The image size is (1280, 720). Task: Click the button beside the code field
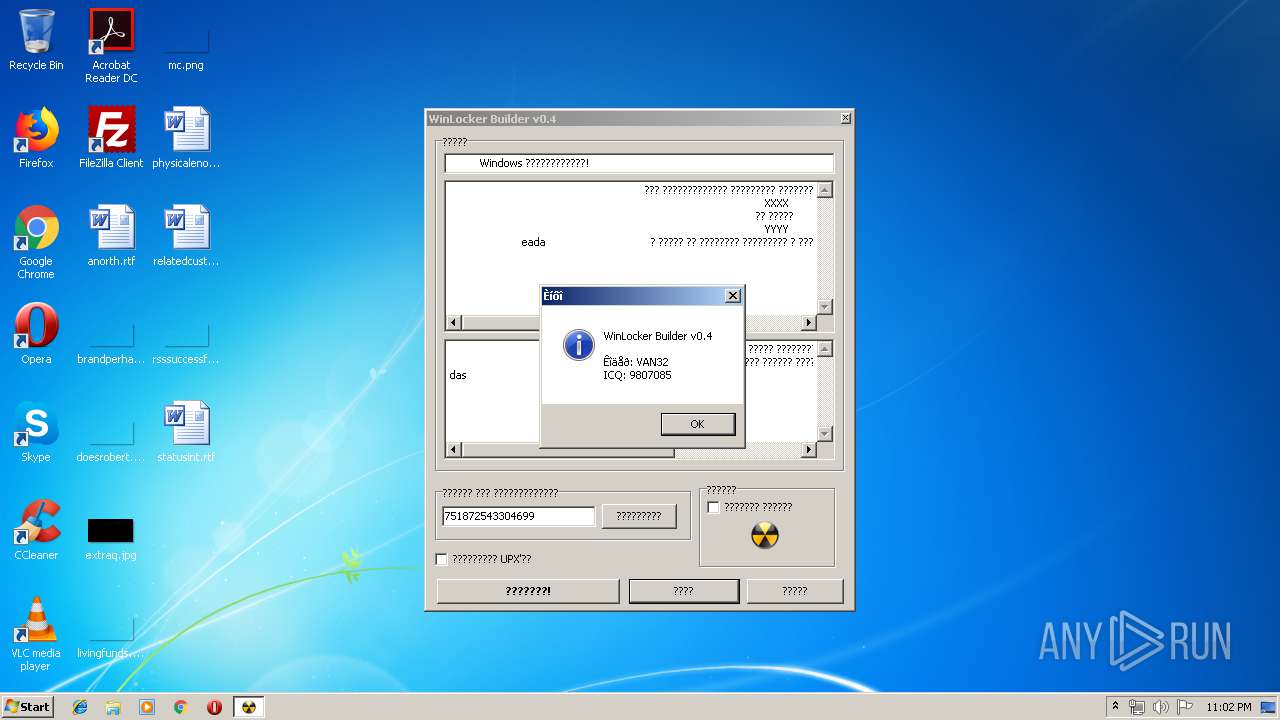click(x=639, y=516)
